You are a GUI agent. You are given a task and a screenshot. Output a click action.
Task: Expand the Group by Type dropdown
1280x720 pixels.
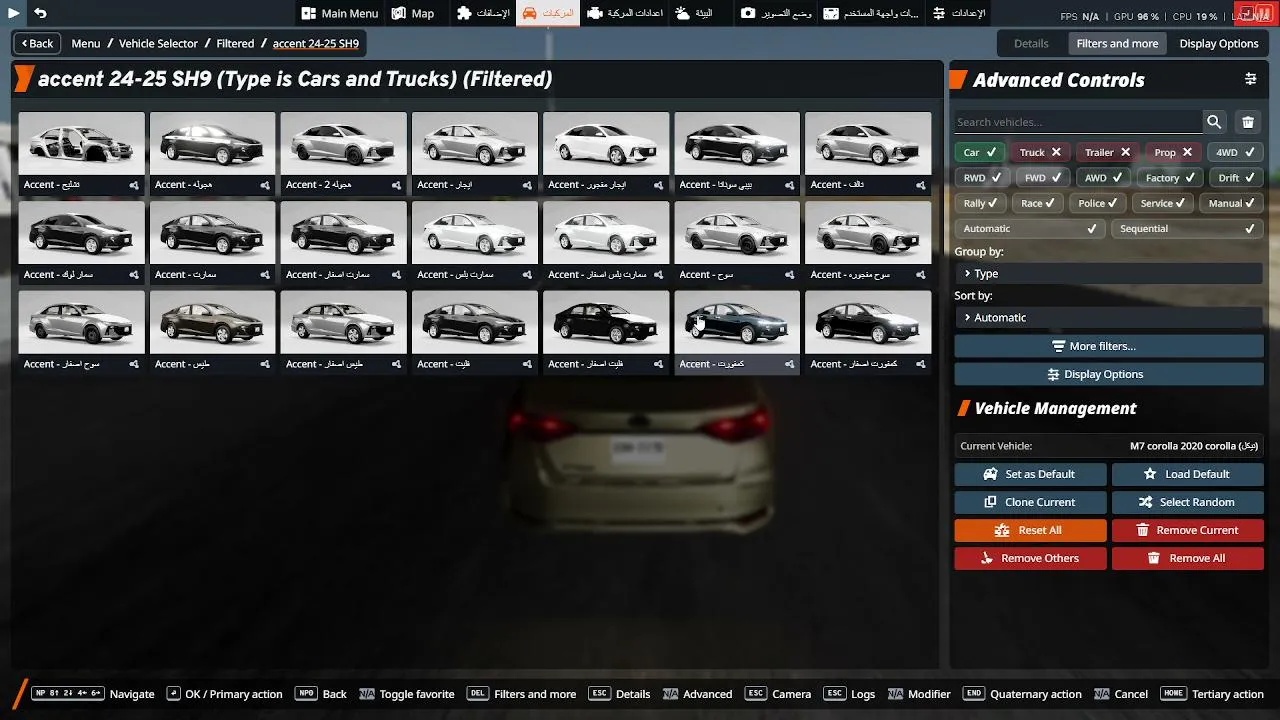point(1109,273)
